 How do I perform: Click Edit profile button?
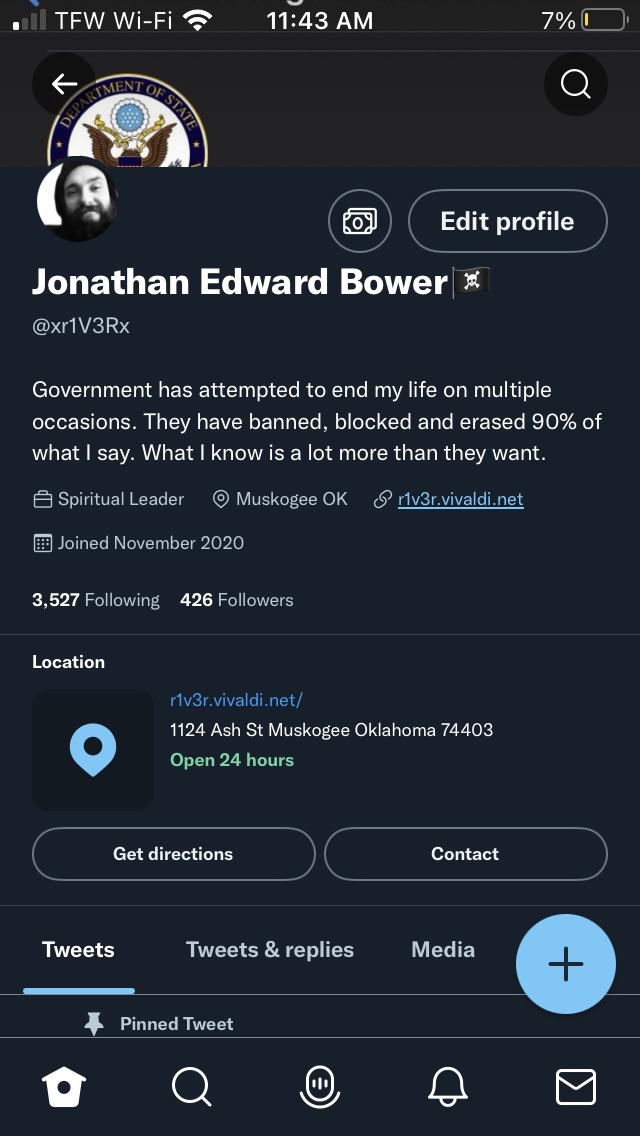(507, 221)
